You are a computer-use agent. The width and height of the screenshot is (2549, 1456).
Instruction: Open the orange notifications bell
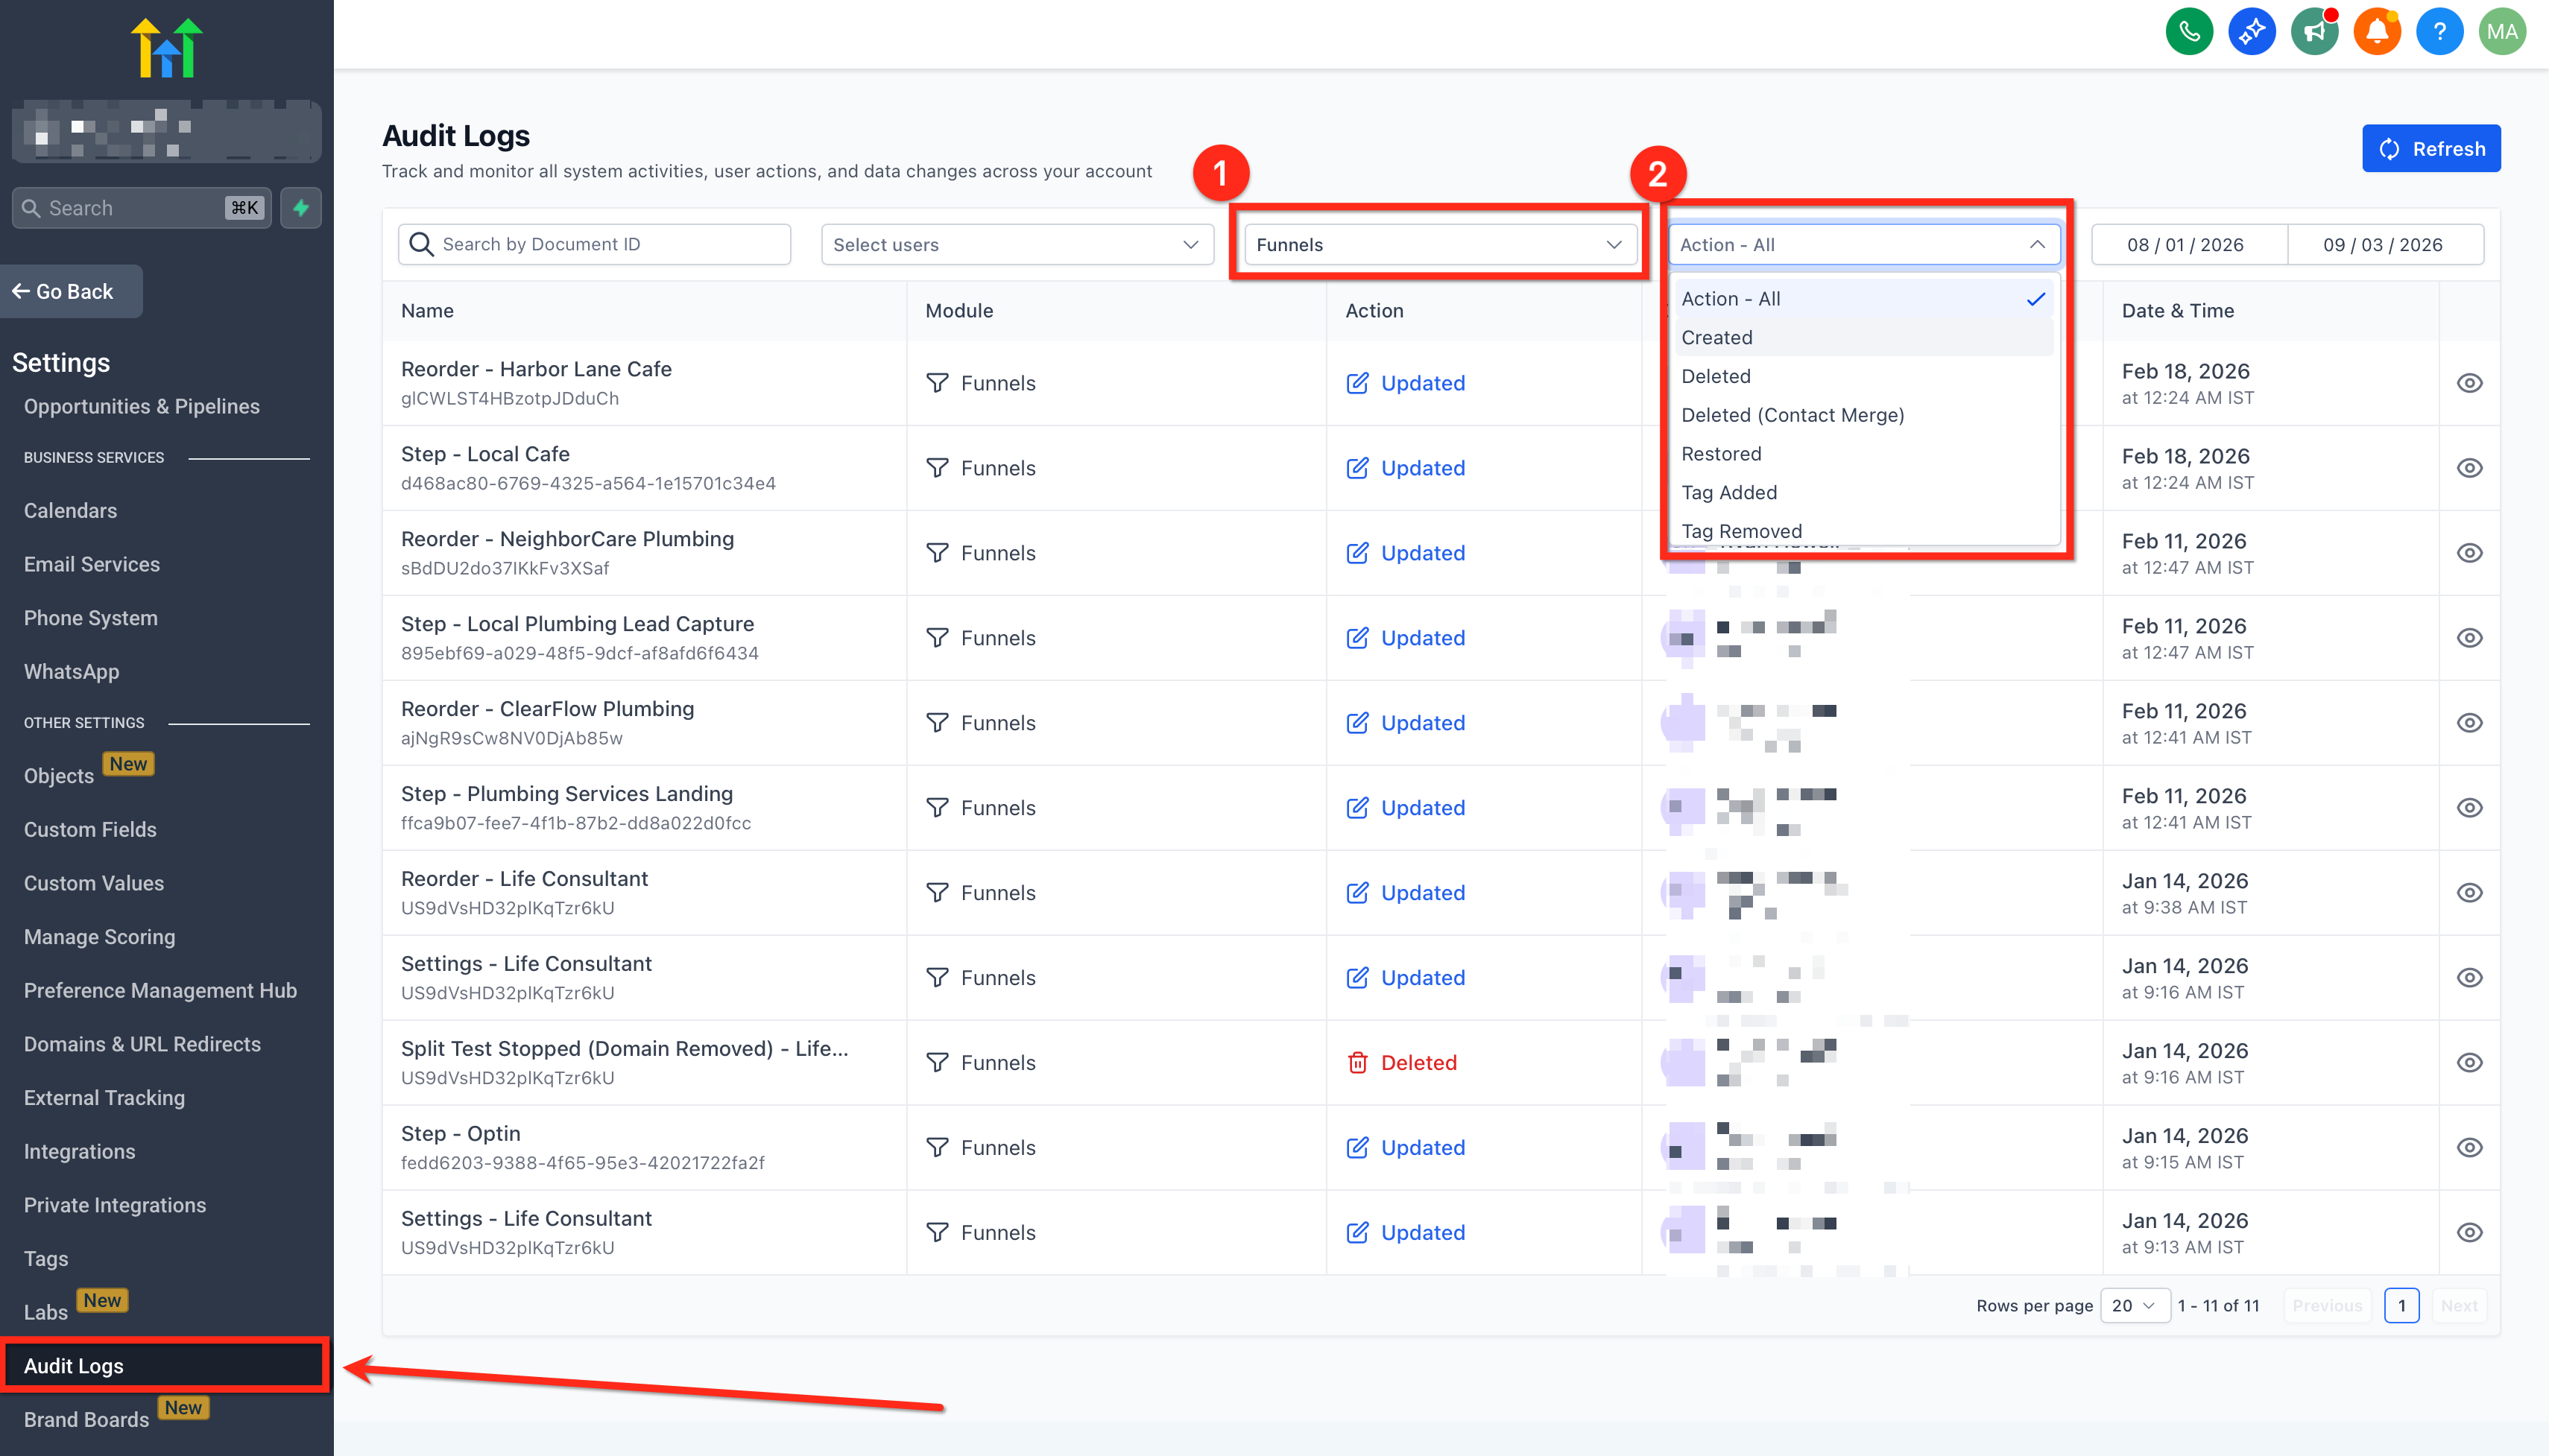[x=2377, y=32]
